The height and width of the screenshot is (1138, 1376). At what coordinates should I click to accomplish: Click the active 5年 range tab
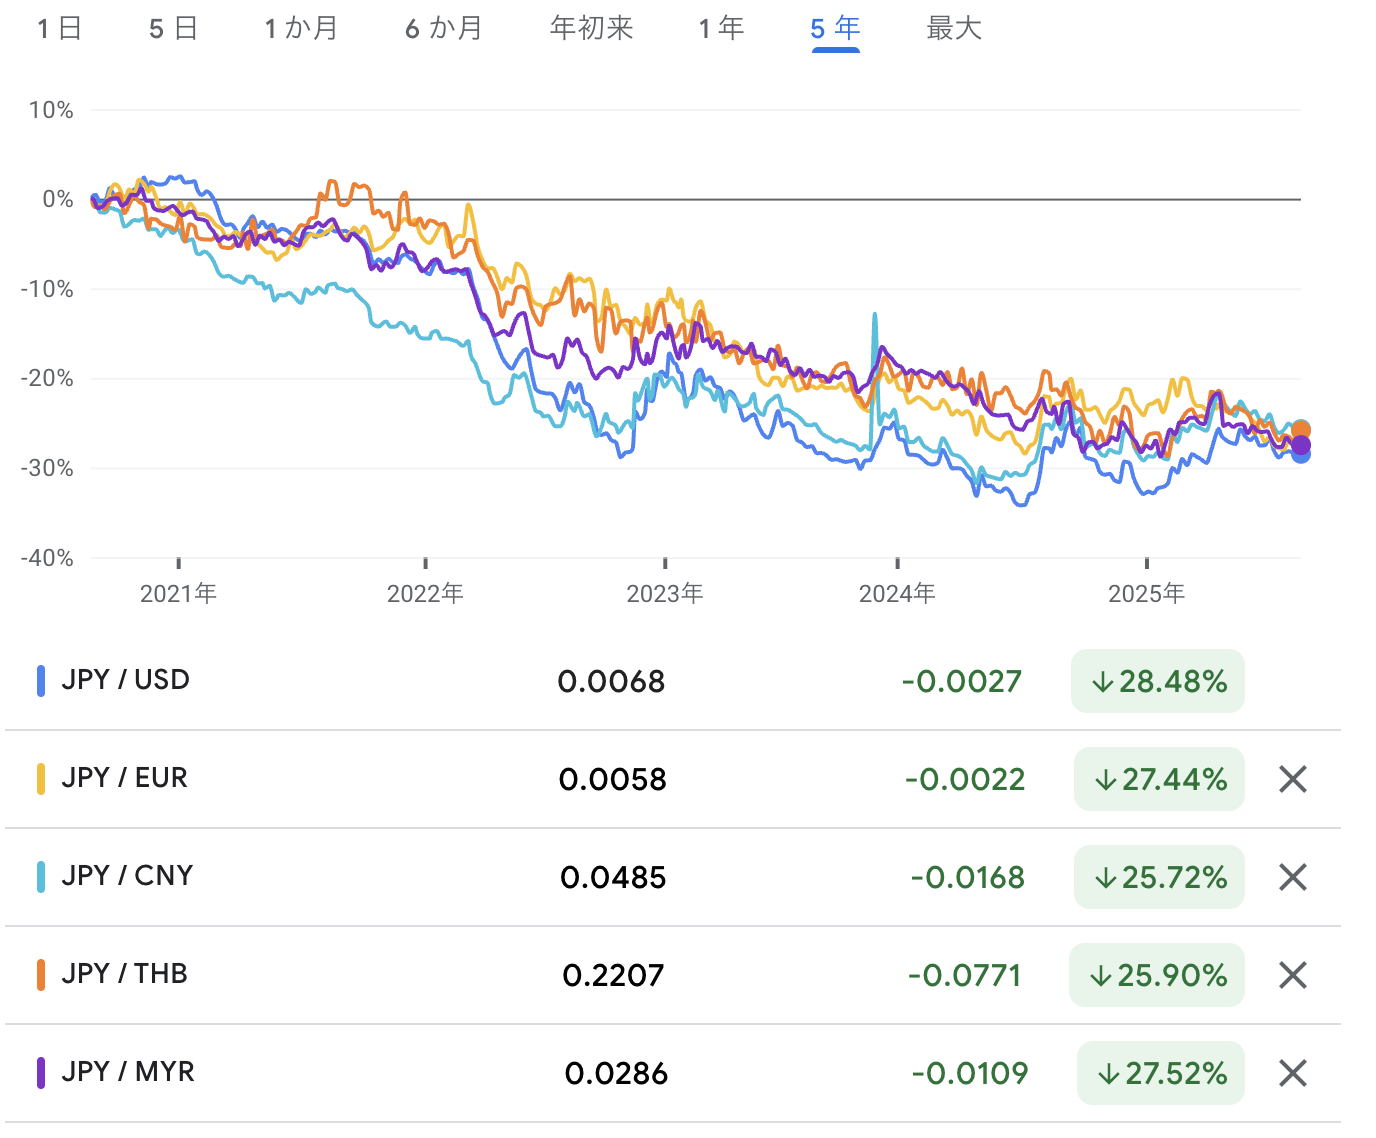coord(835,29)
